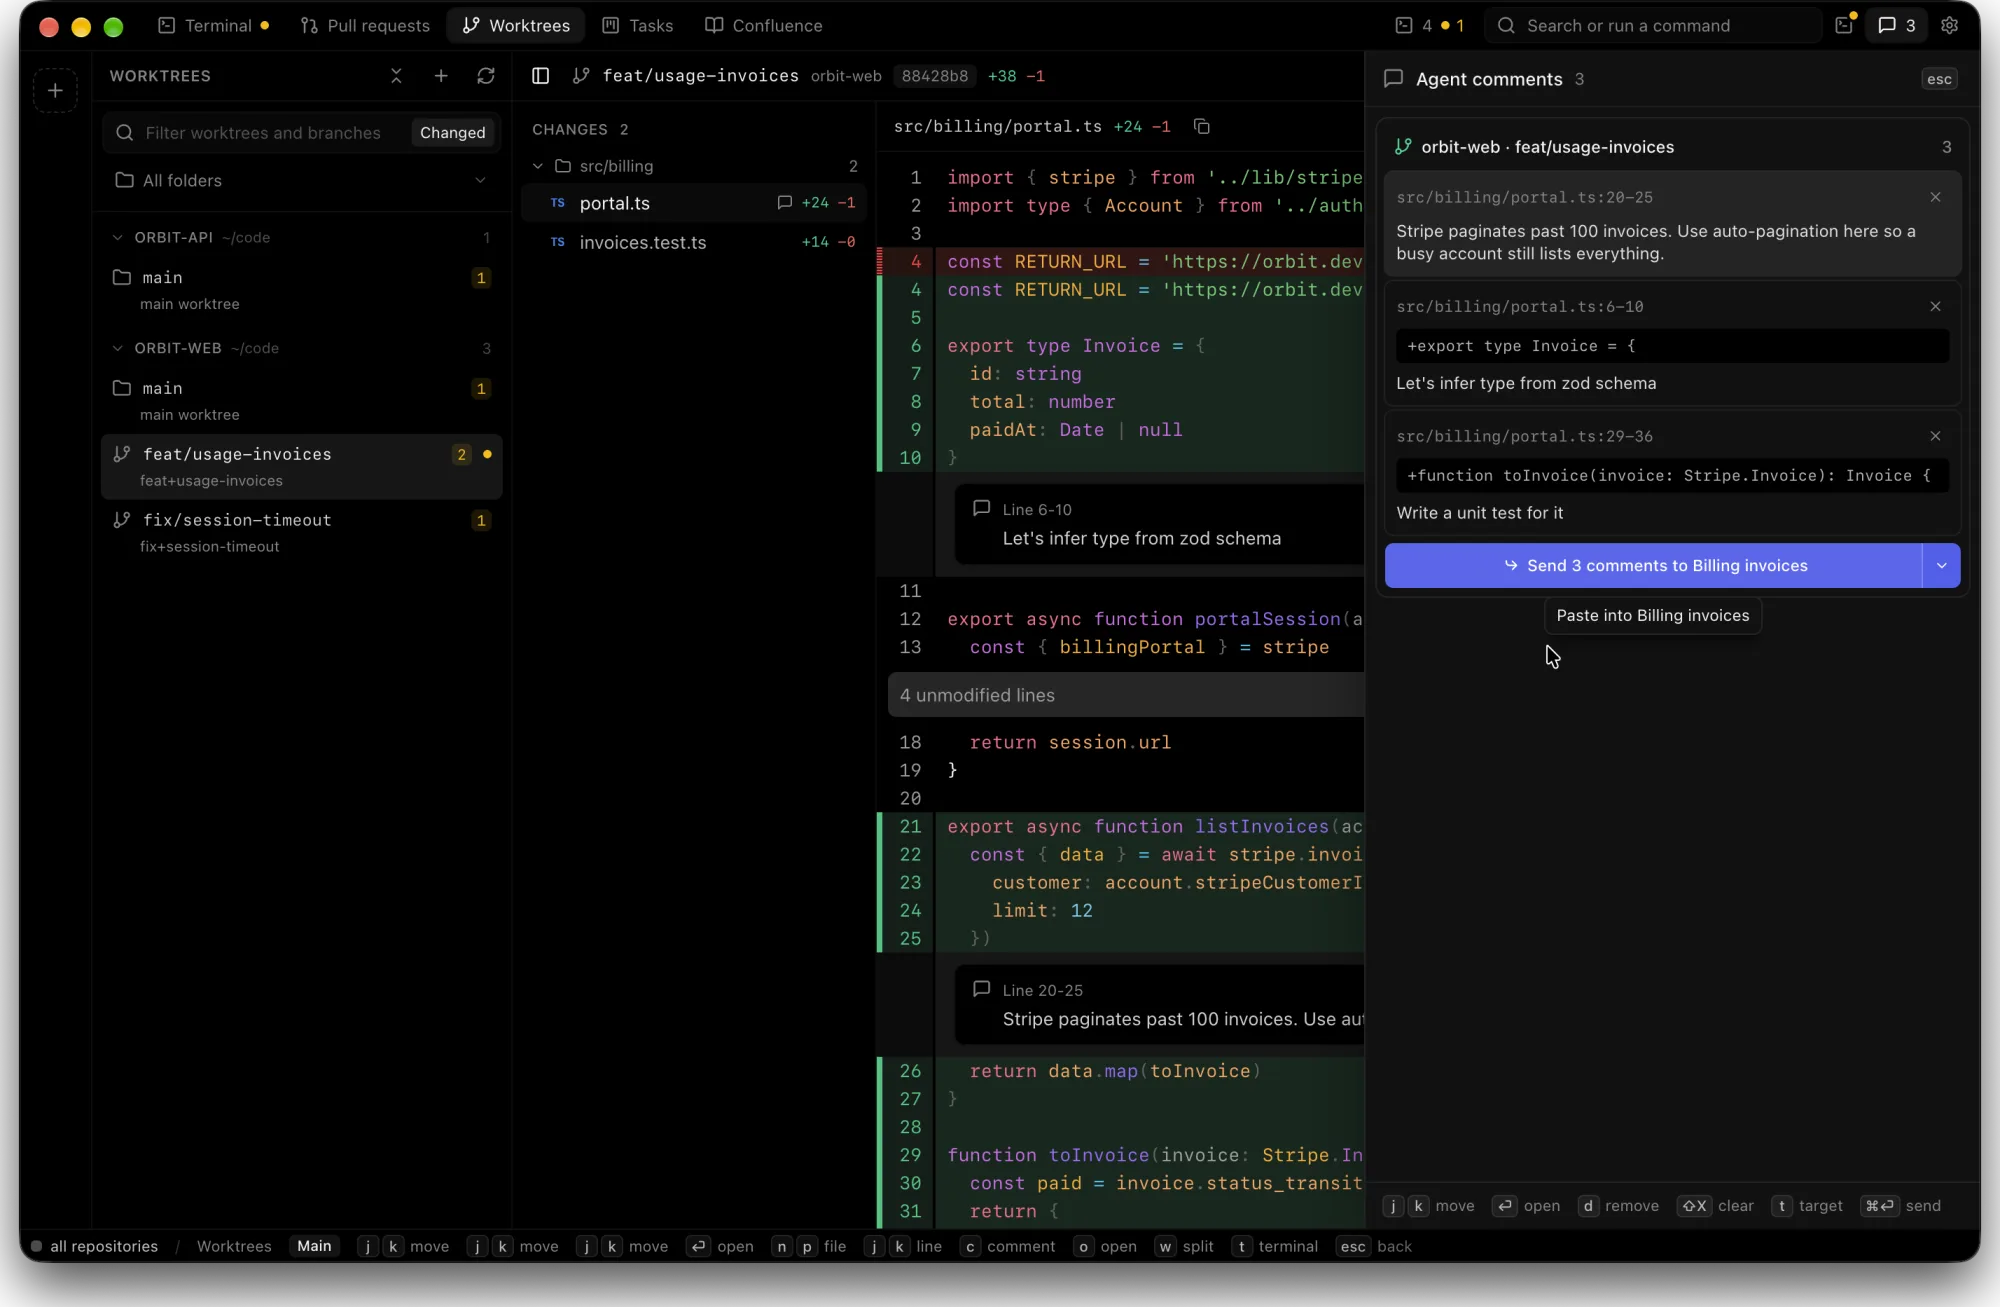The height and width of the screenshot is (1307, 2000).
Task: Open invoices.test.ts in changes list
Action: point(694,243)
